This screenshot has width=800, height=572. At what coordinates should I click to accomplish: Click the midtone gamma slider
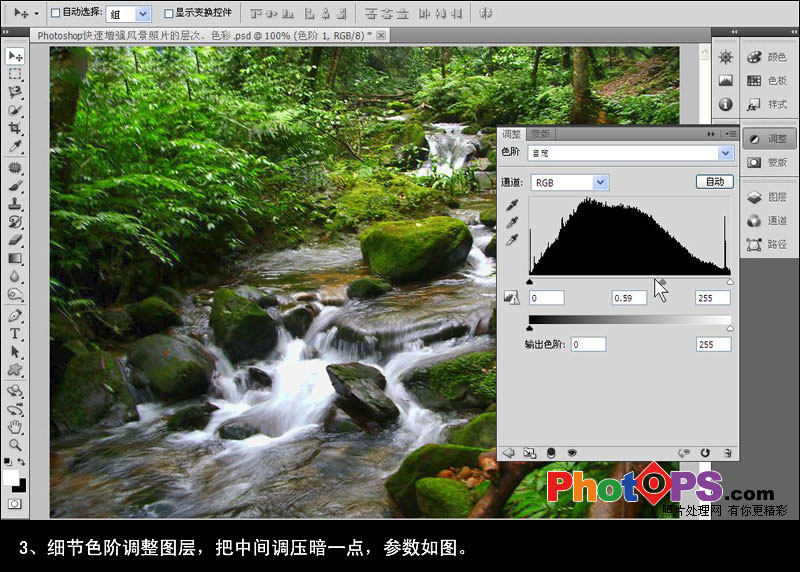coord(662,282)
